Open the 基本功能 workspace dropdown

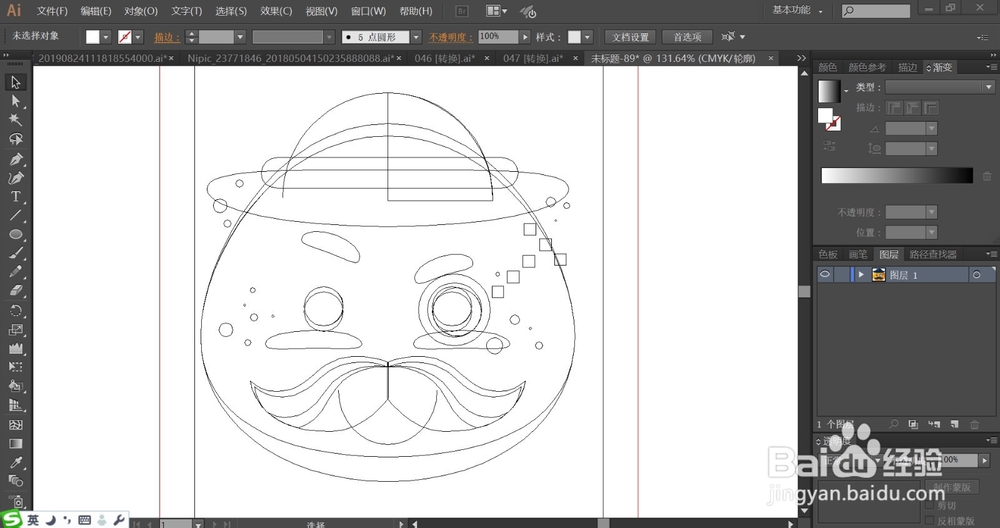pos(797,10)
